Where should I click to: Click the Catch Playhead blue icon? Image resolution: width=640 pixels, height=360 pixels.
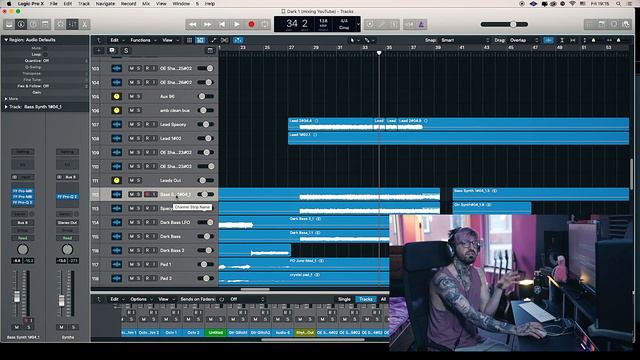(x=238, y=40)
